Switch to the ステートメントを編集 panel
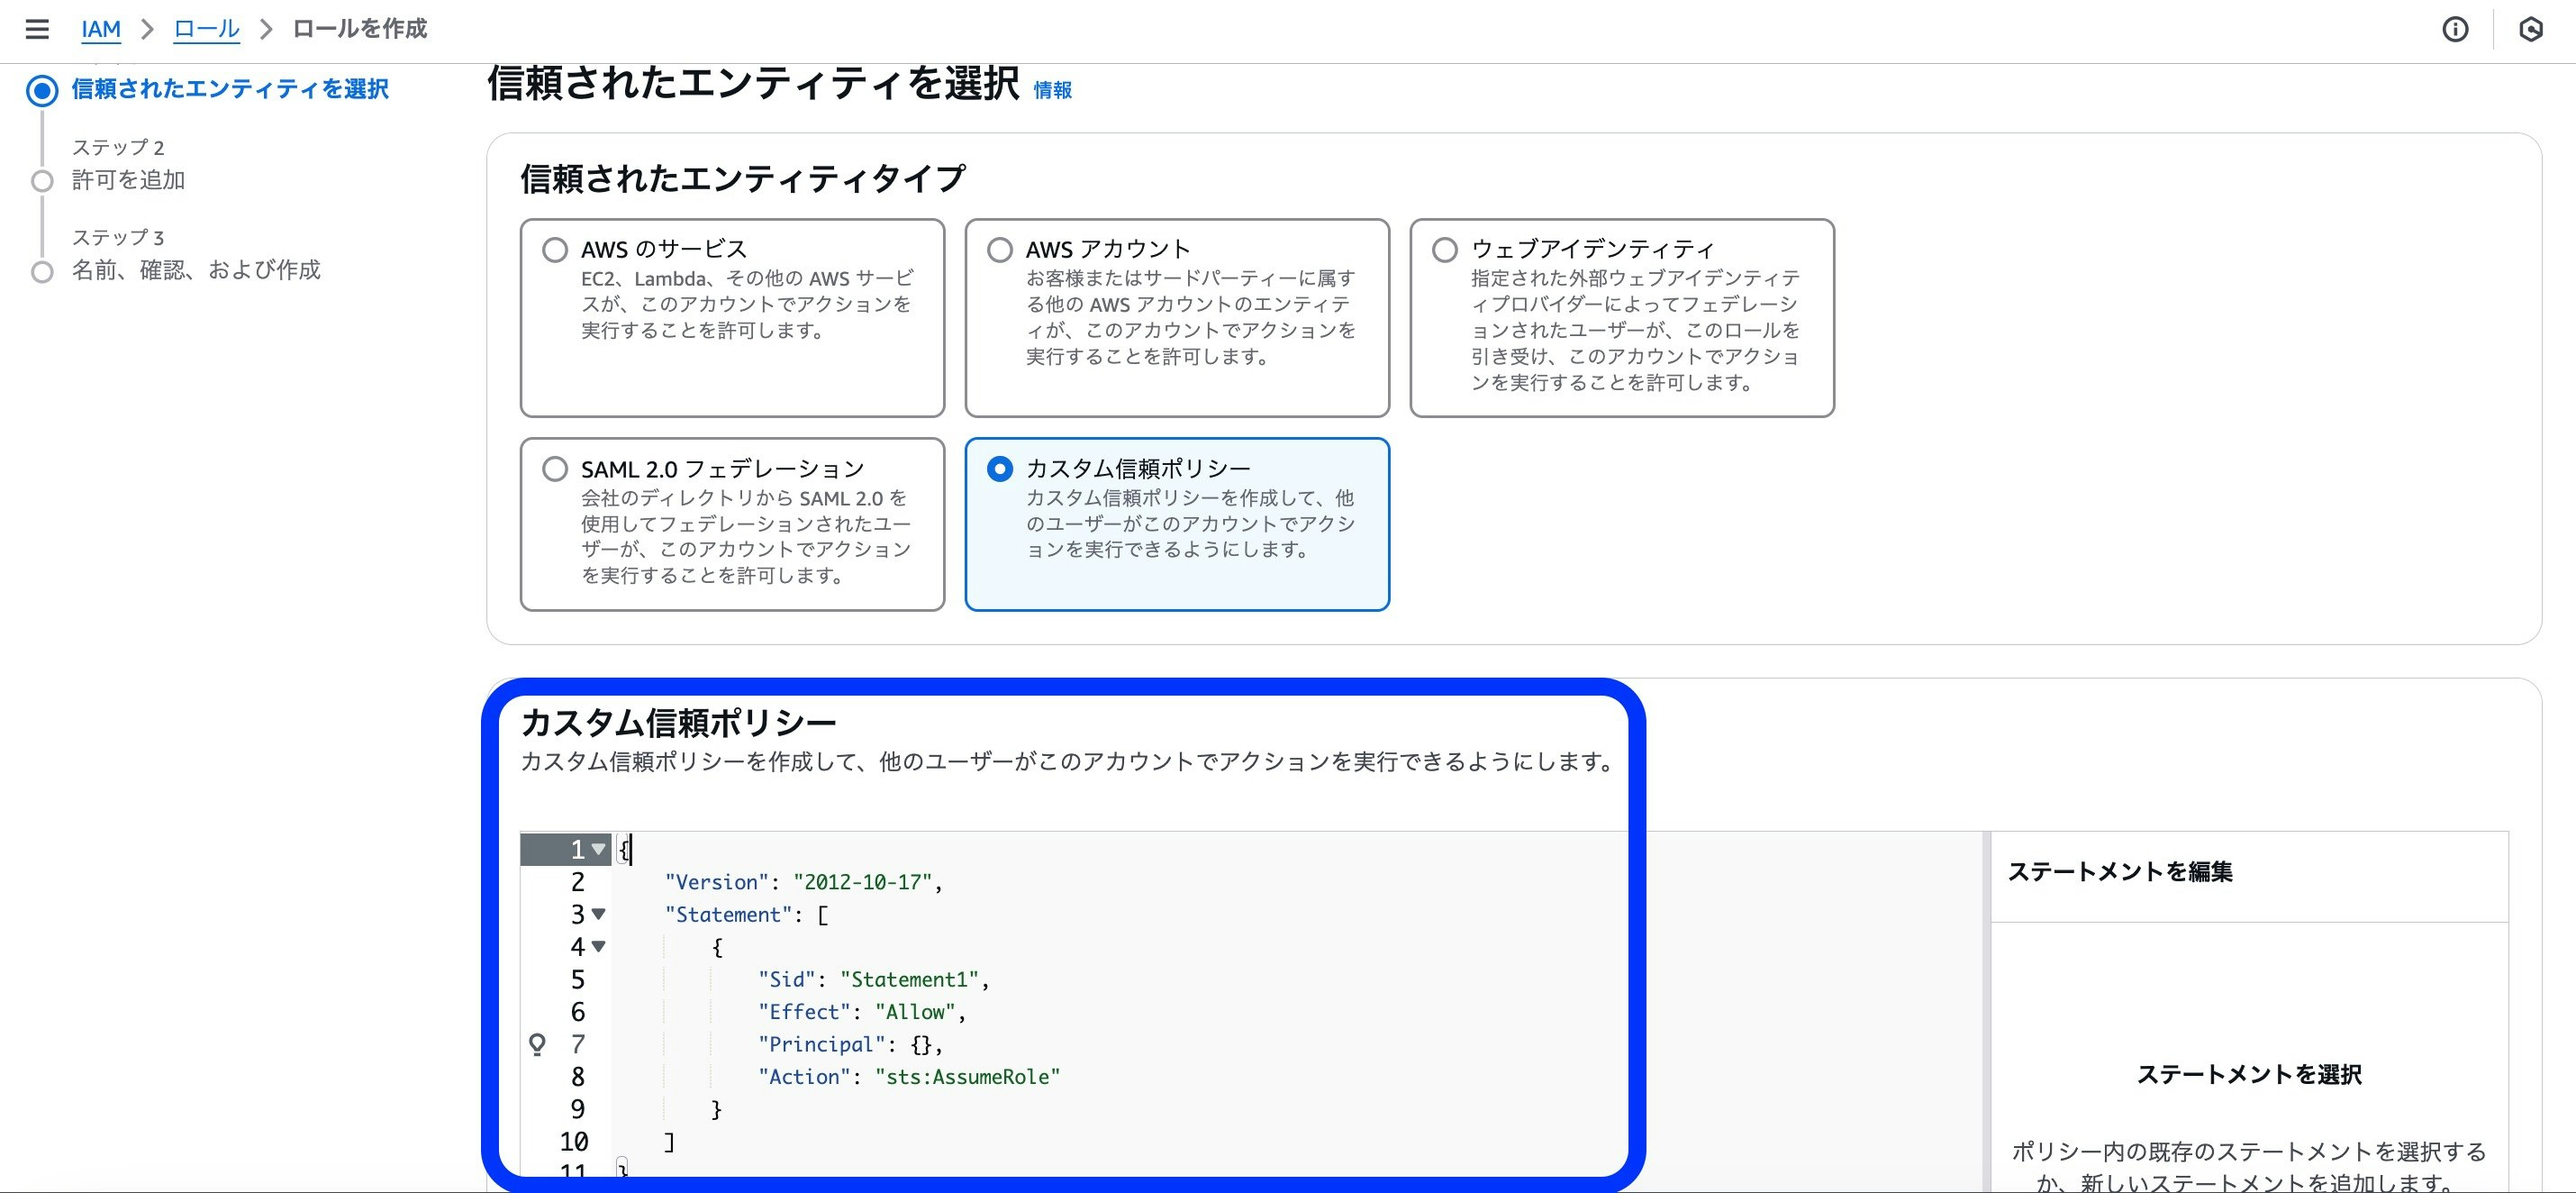Screen dimensions: 2576x1193 tap(2120, 871)
